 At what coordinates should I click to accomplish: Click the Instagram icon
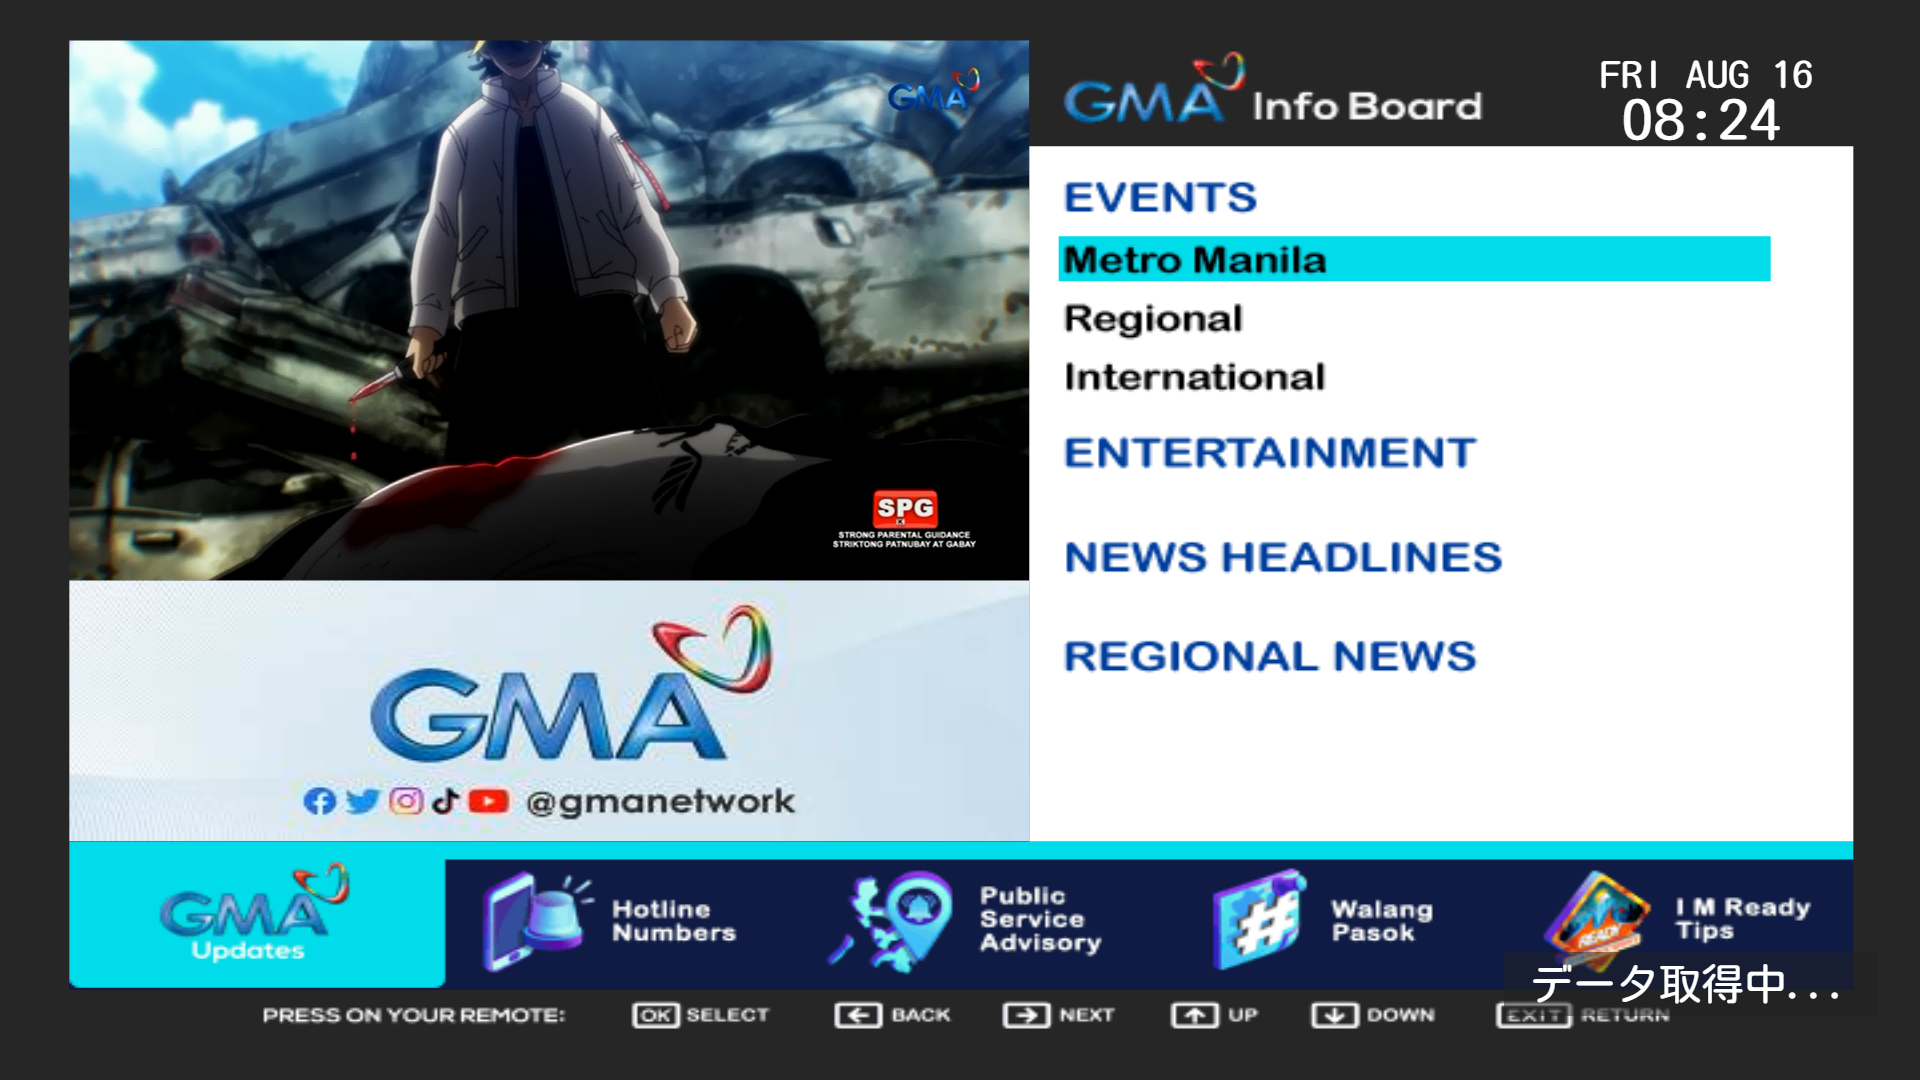(406, 801)
